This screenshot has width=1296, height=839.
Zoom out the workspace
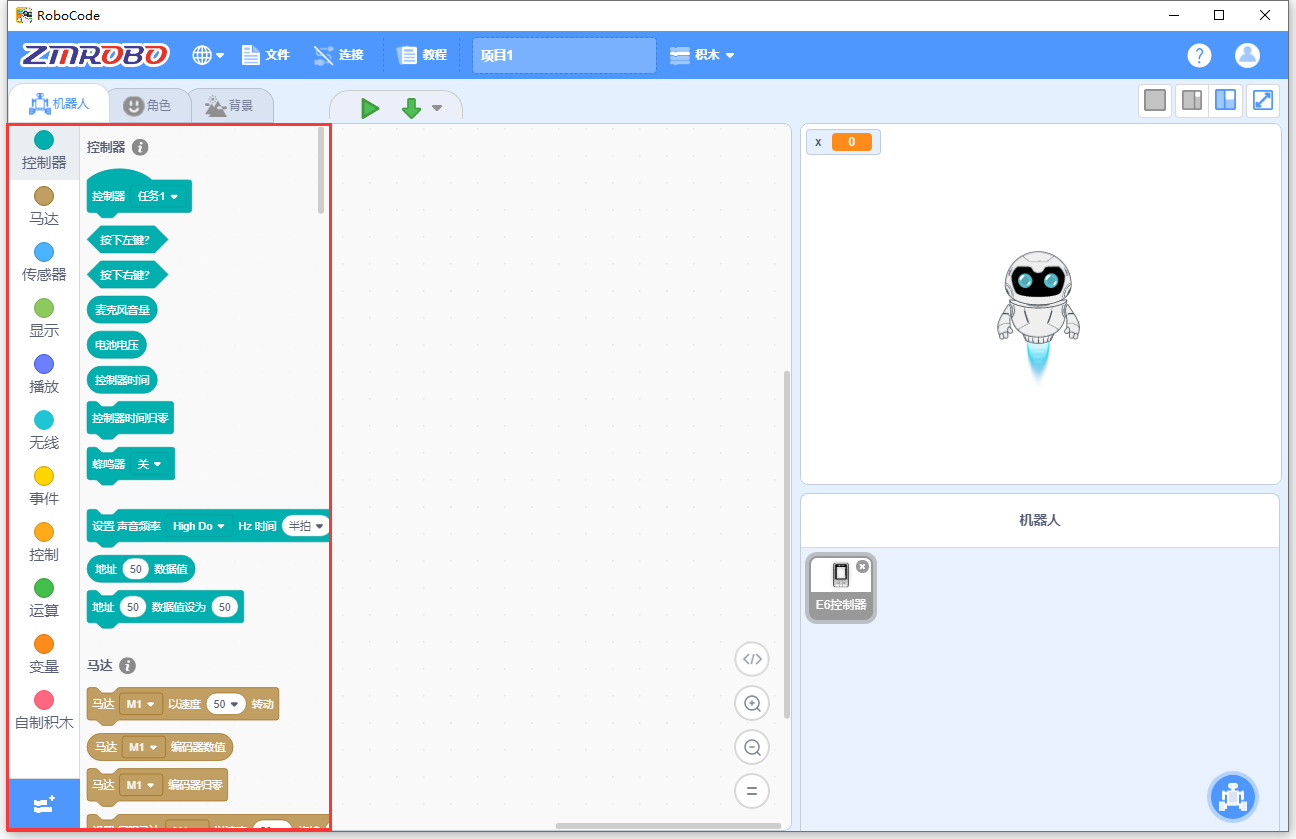click(752, 747)
